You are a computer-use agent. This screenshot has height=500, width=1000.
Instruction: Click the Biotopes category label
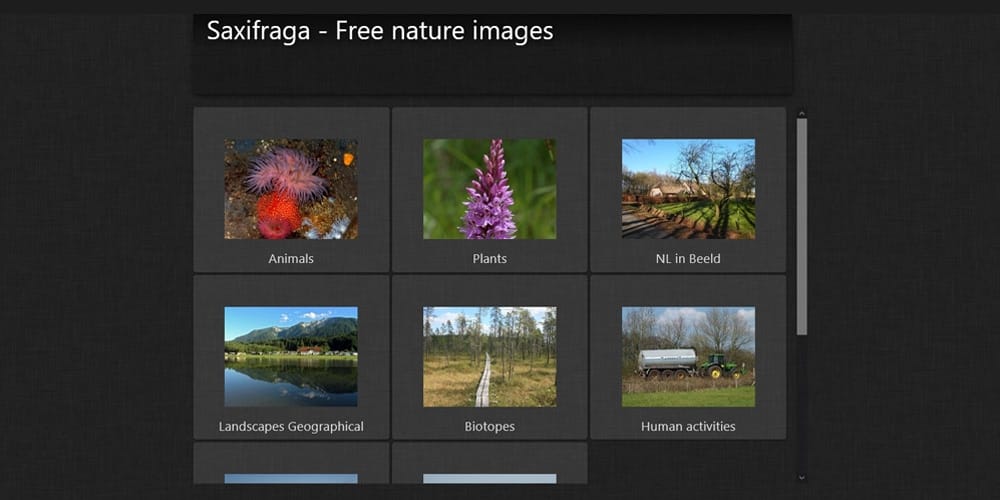point(490,427)
